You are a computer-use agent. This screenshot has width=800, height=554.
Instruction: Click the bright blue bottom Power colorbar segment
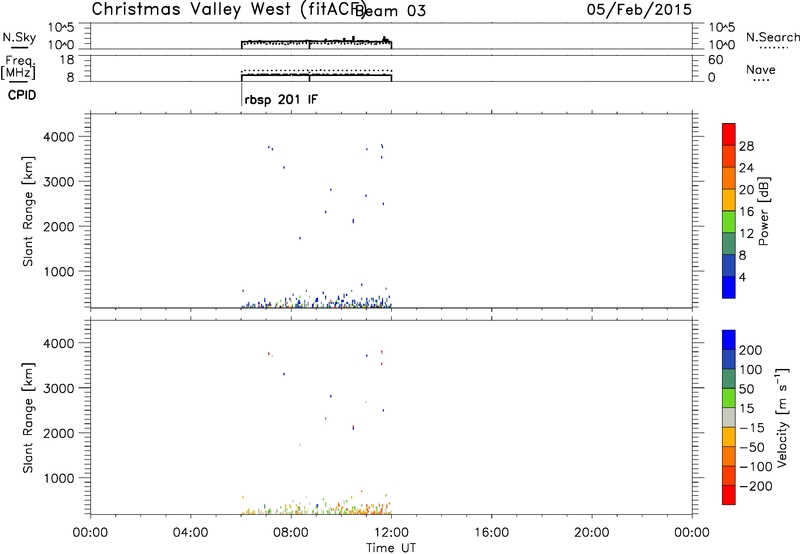pos(729,287)
